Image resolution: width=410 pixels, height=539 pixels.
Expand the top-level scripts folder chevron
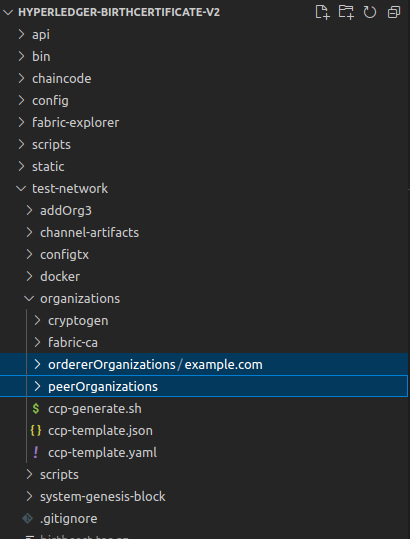coord(21,144)
